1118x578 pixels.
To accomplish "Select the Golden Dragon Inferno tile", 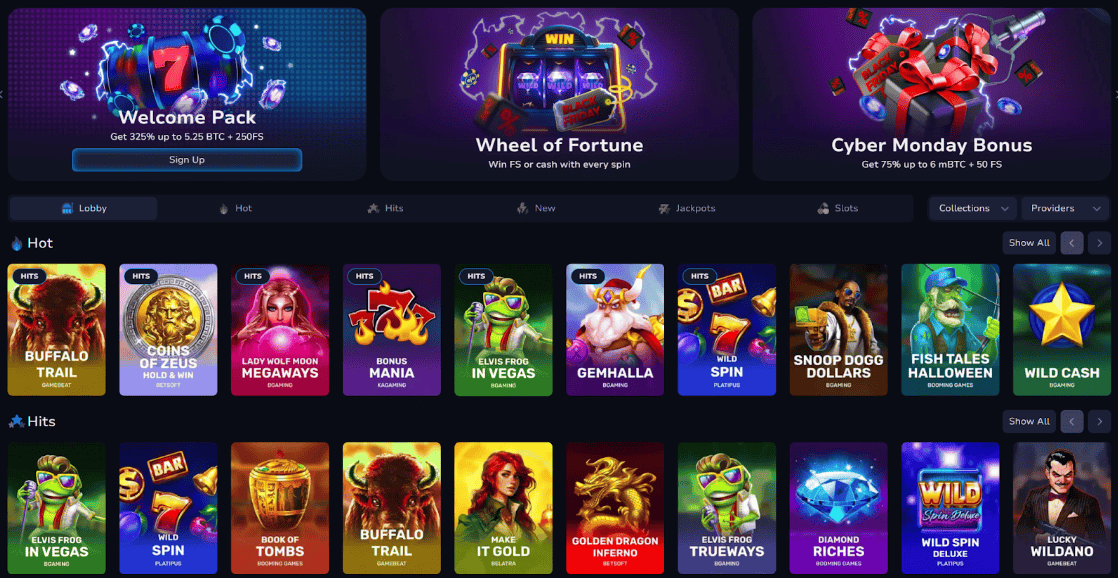I will [615, 508].
